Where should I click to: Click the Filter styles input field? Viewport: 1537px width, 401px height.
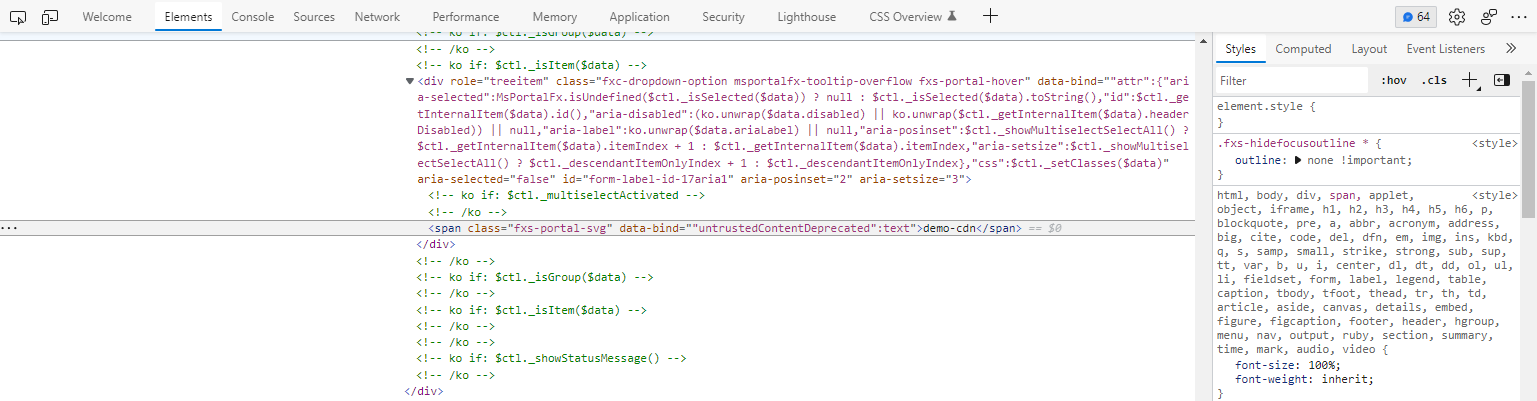(x=1291, y=80)
